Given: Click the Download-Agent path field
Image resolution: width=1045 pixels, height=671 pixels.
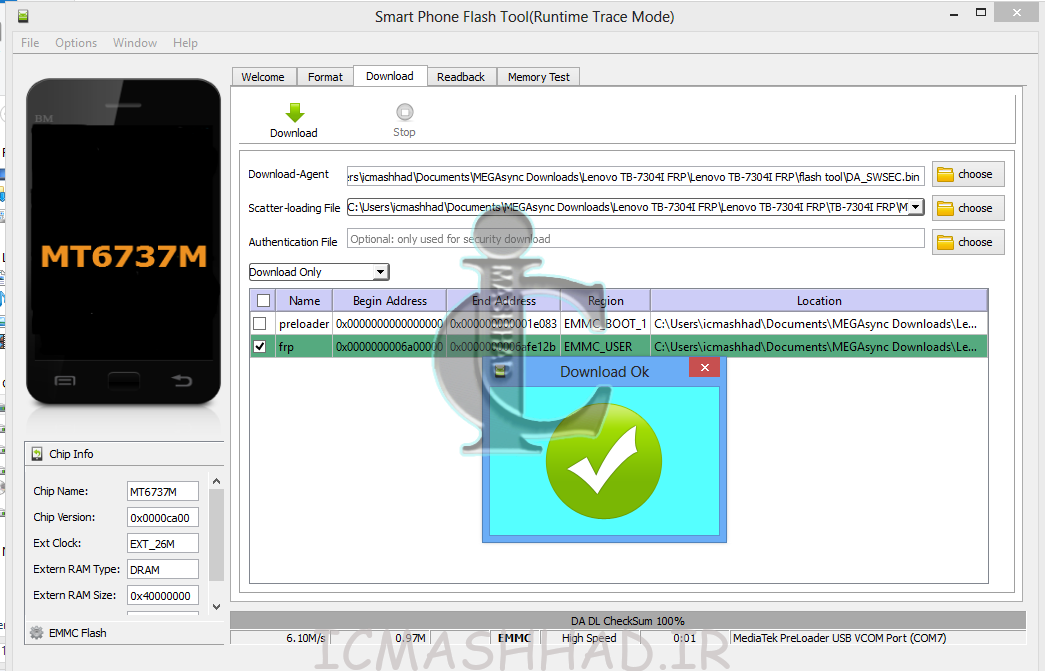Looking at the screenshot, I should pyautogui.click(x=635, y=177).
